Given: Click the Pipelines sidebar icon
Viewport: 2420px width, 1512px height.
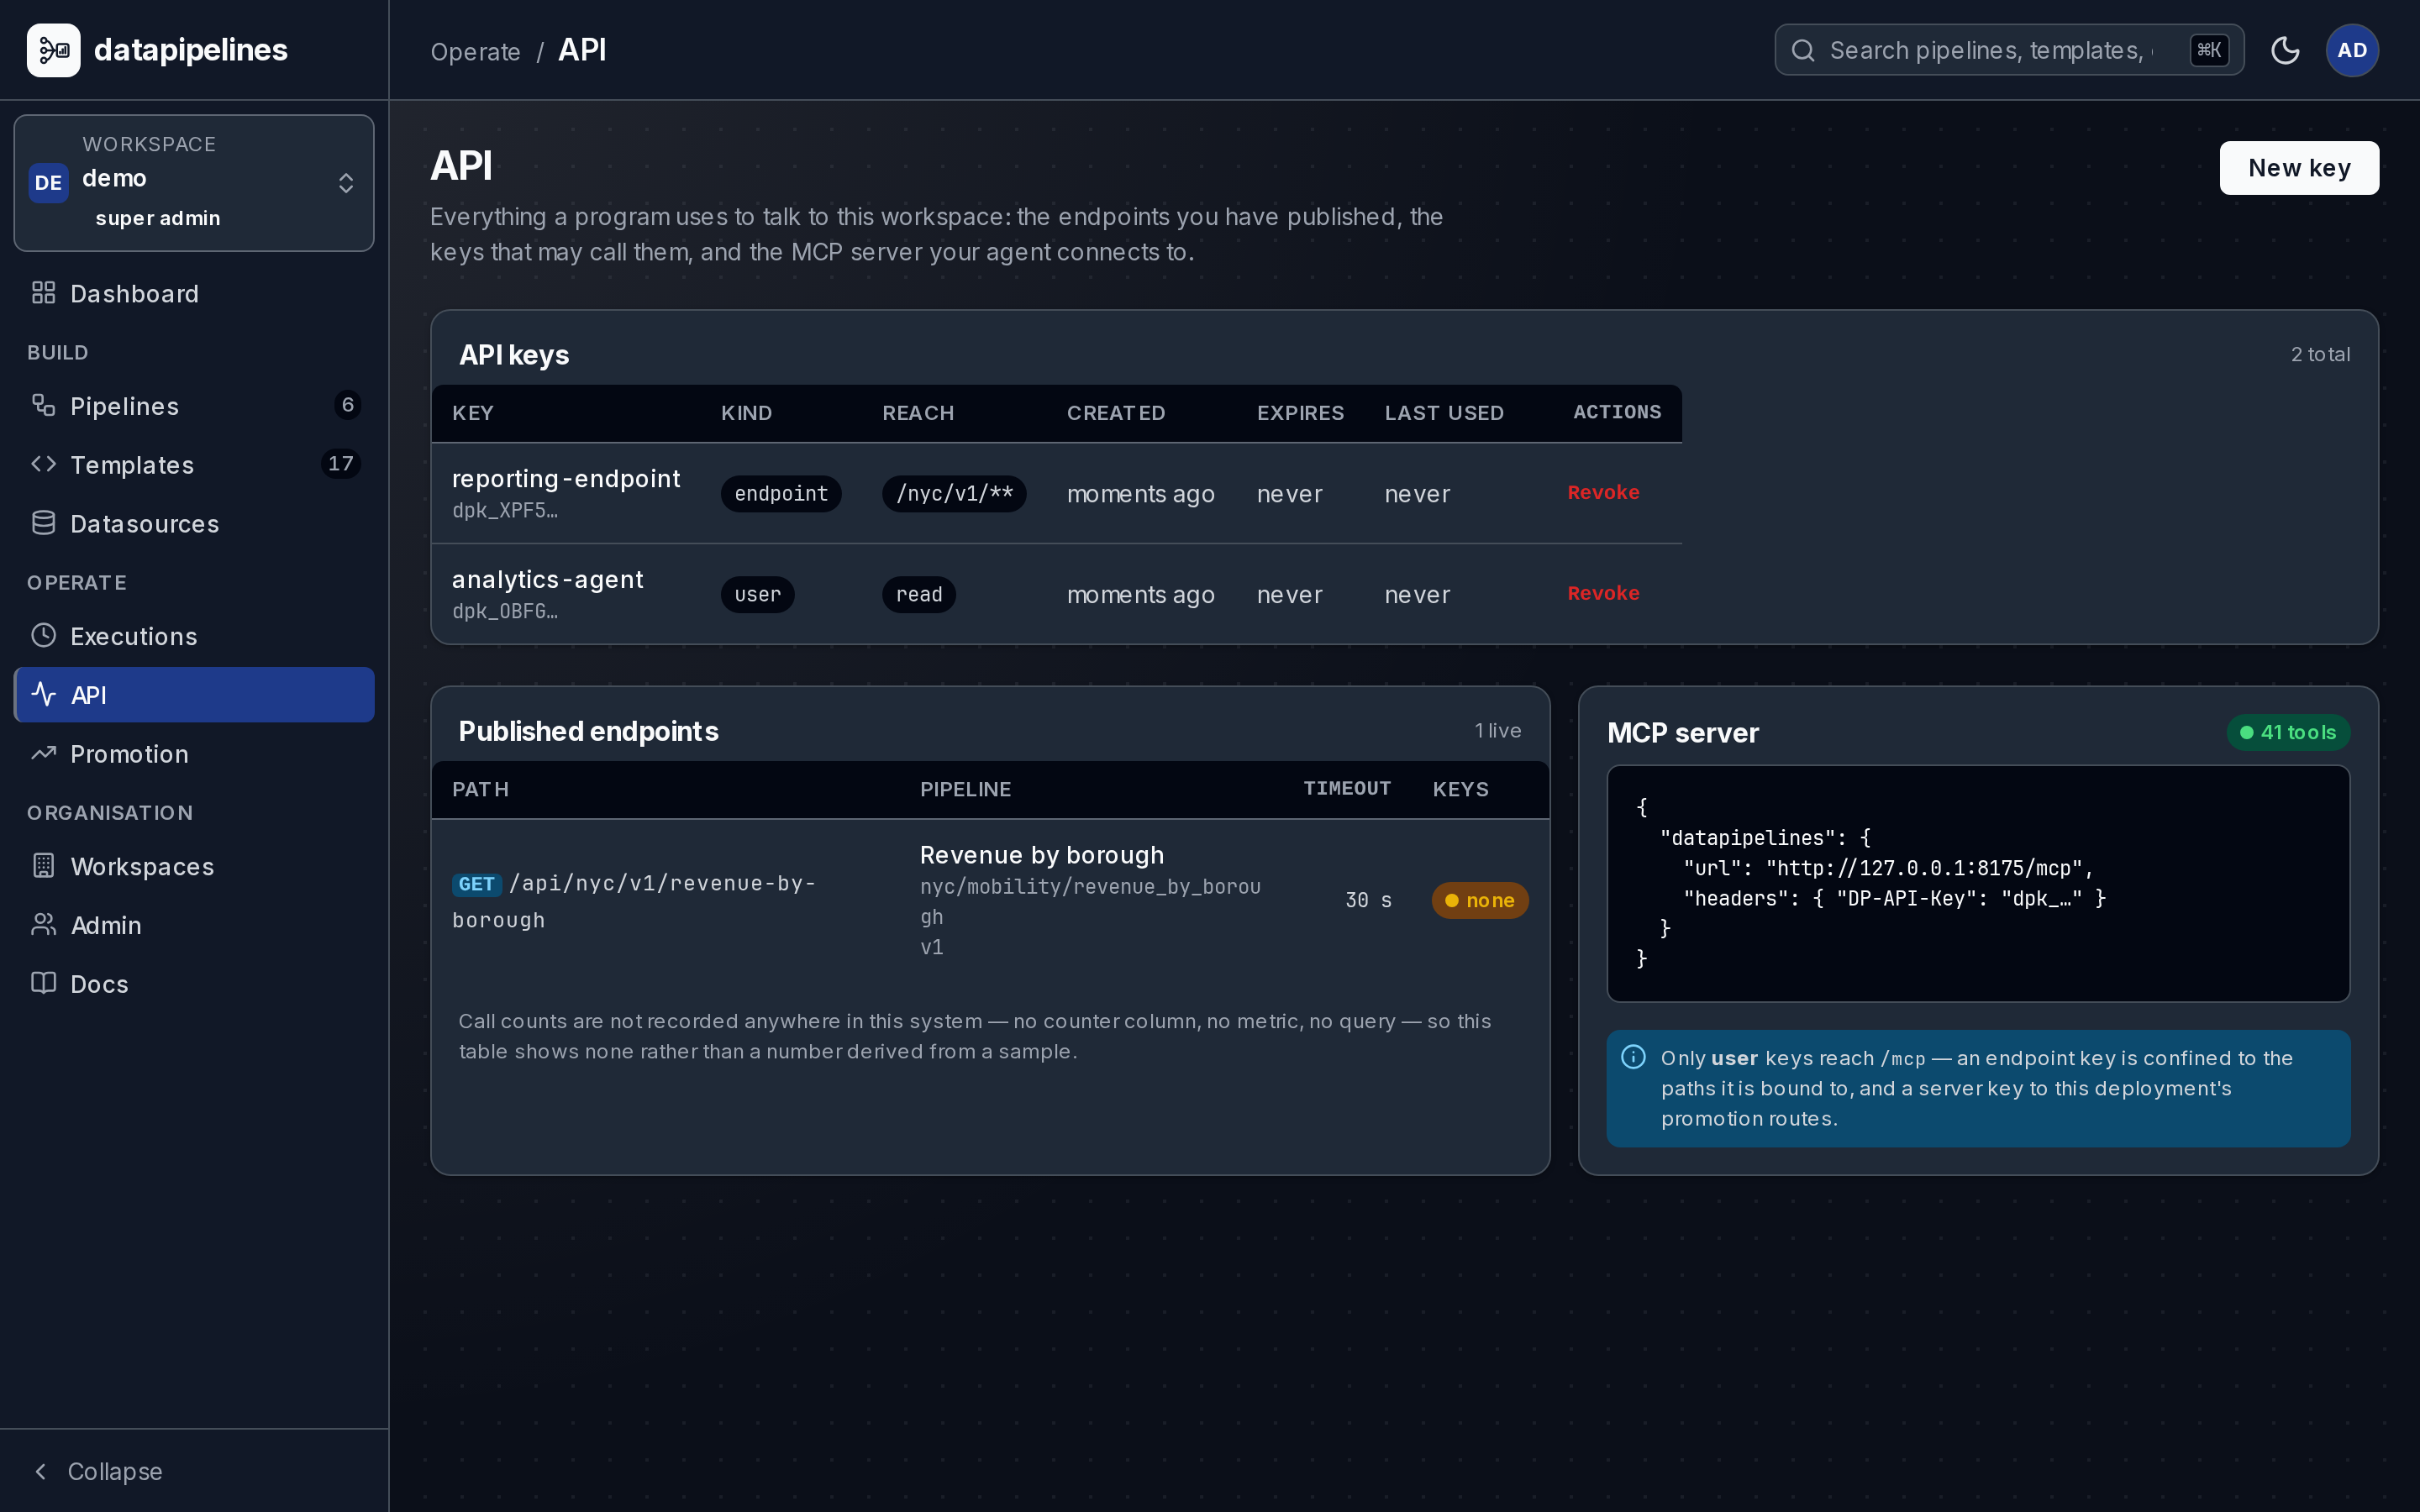Looking at the screenshot, I should [43, 405].
